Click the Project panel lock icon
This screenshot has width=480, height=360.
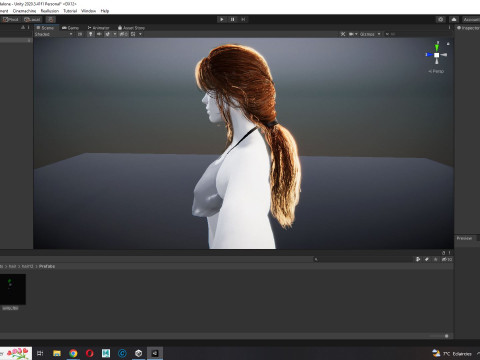444,253
